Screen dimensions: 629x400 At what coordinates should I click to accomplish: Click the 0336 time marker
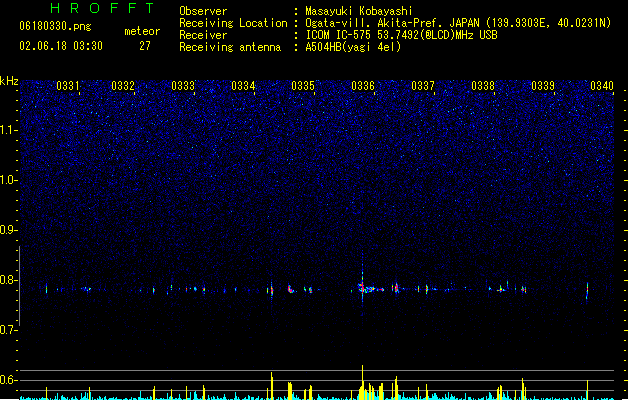click(363, 86)
